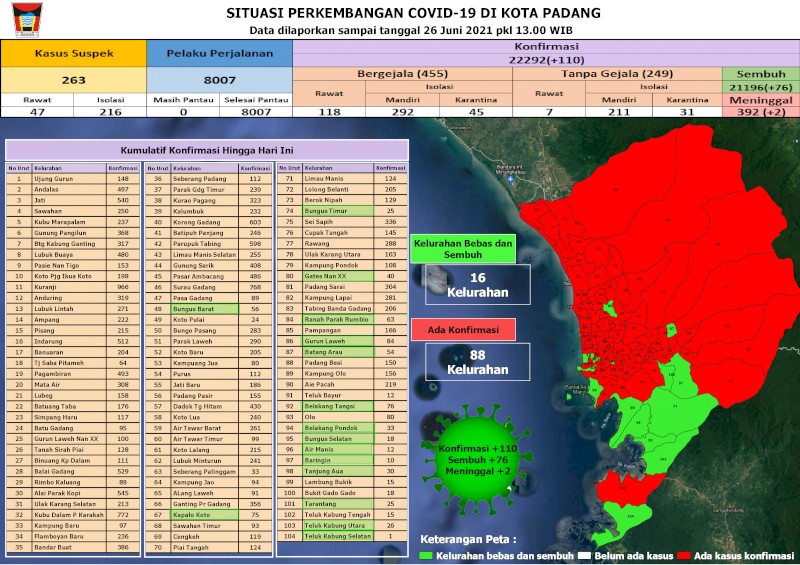800x565 pixels.
Task: Click Korong Gadang's count '603'
Action: pos(255,222)
